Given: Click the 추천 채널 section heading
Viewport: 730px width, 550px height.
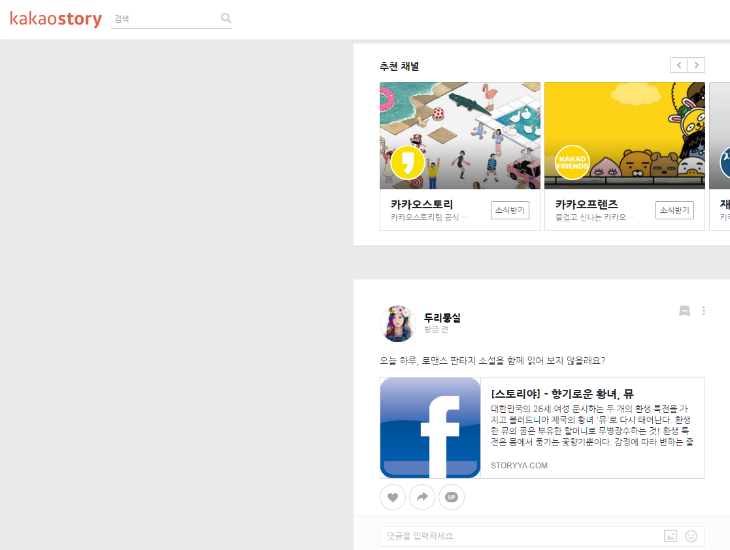Looking at the screenshot, I should pyautogui.click(x=399, y=66).
